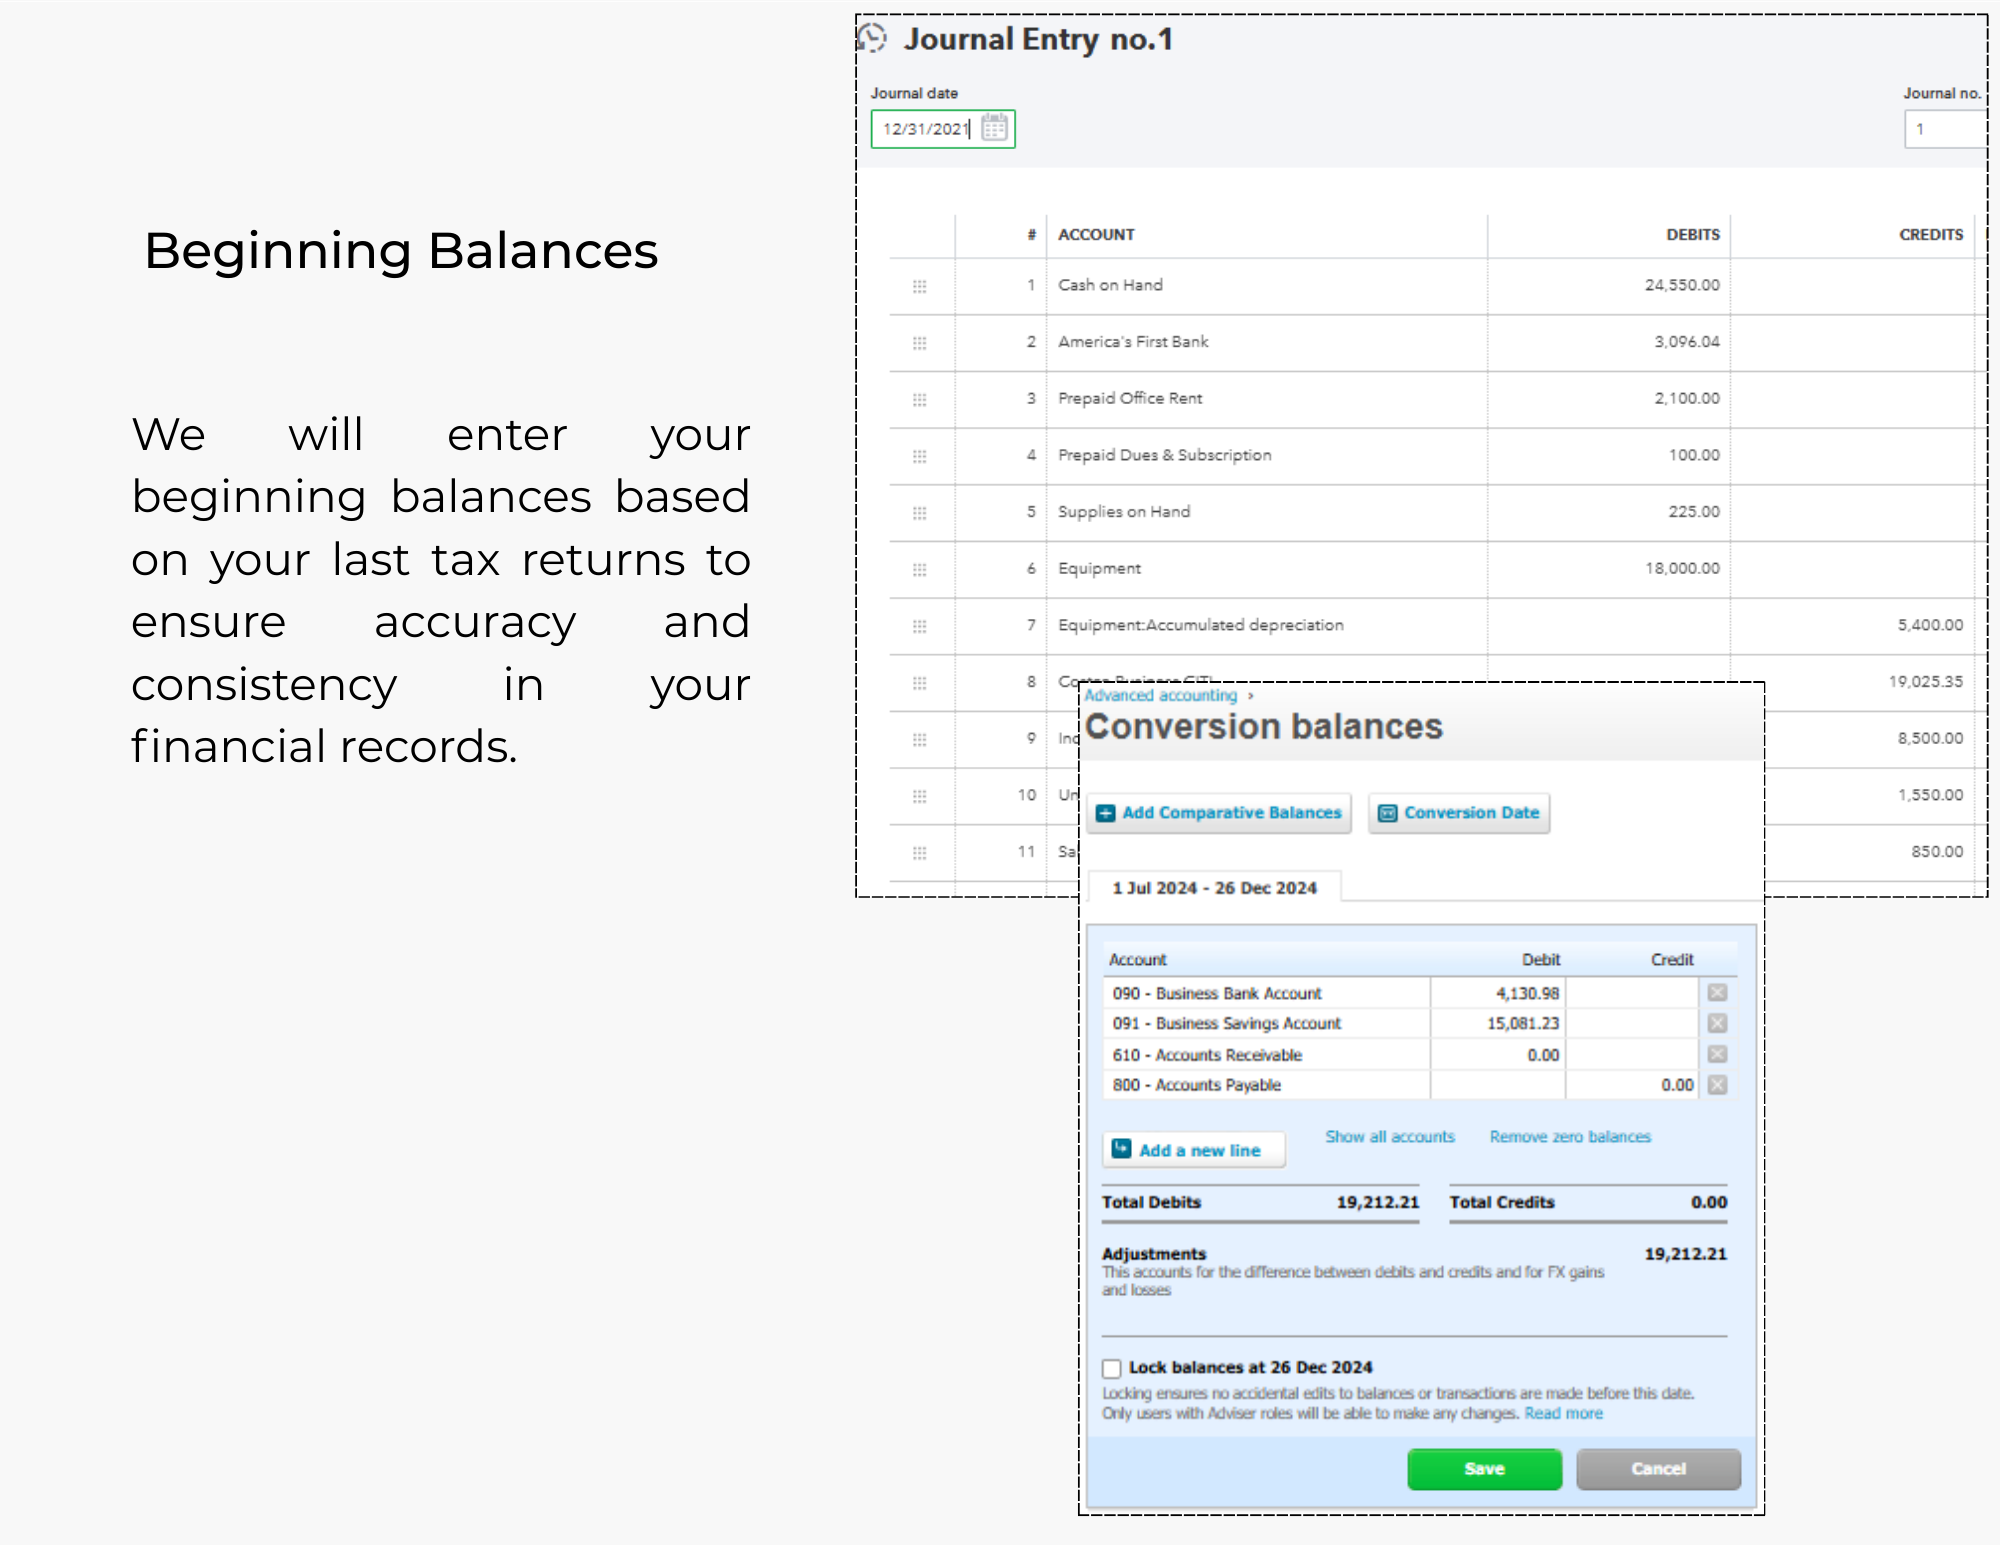
Task: Grab the drag handle for Cash on Hand row
Action: tap(919, 286)
